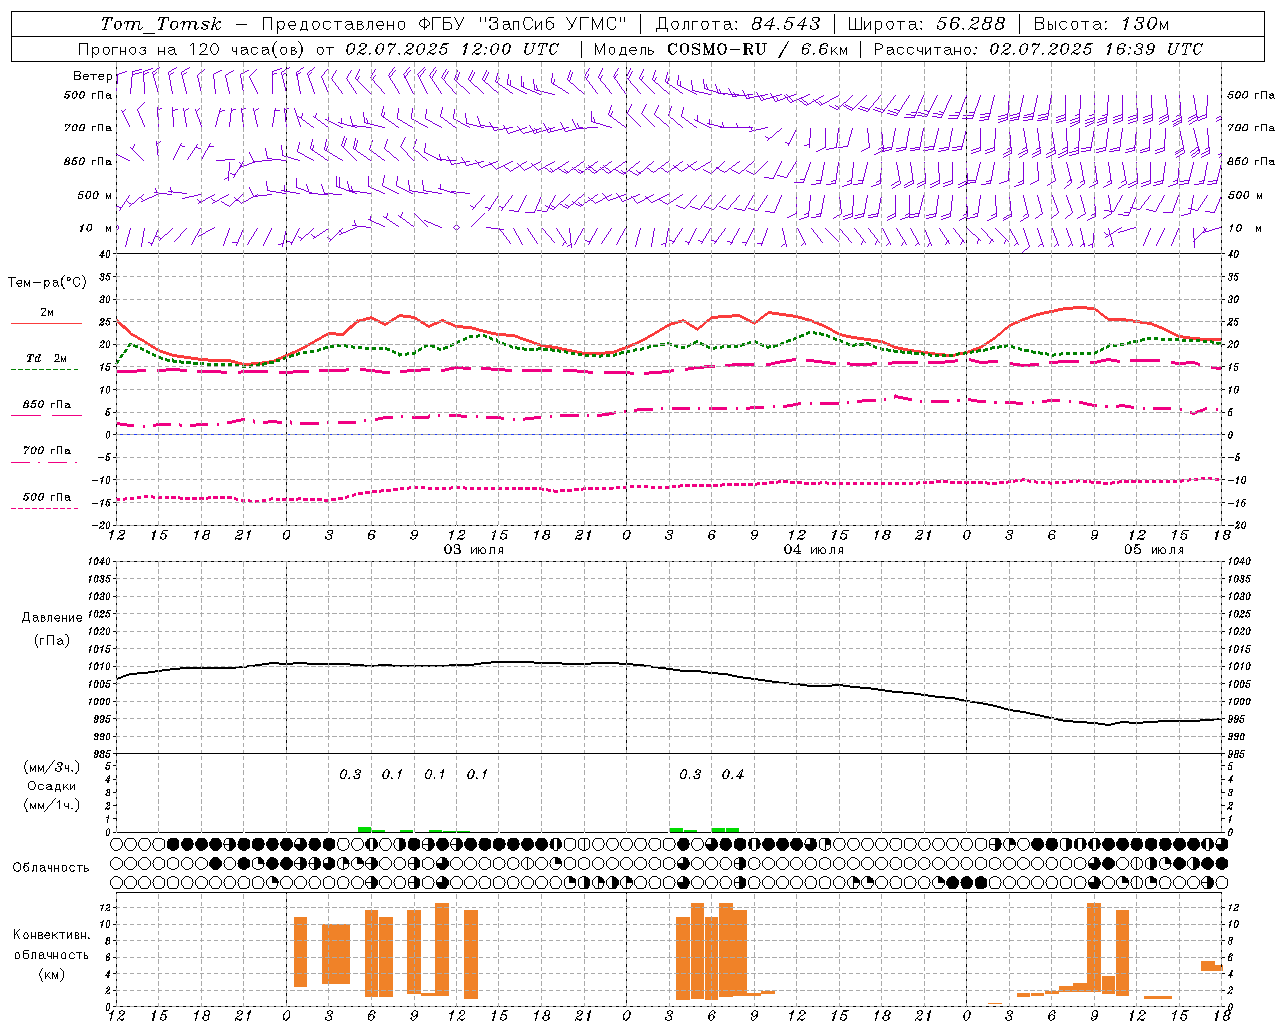Click pink dash-dot 700 гПа temperature legend line
Image resolution: width=1280 pixels, height=1024 pixels.
coord(44,462)
